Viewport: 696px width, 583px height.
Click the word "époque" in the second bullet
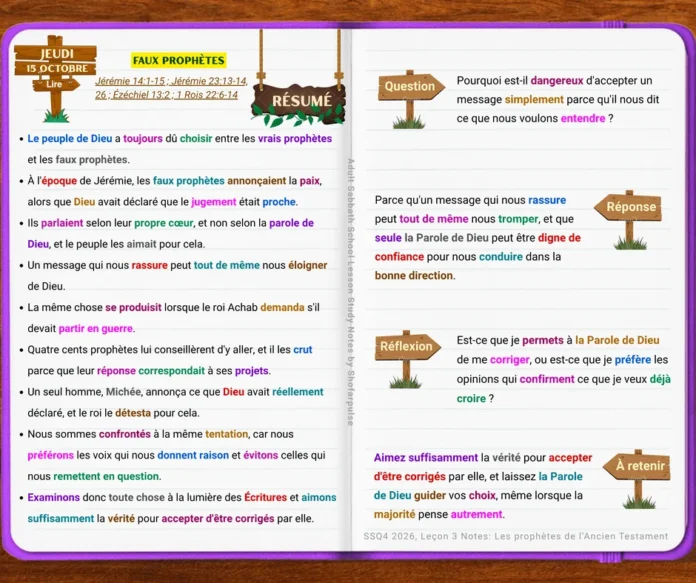[x=59, y=181]
